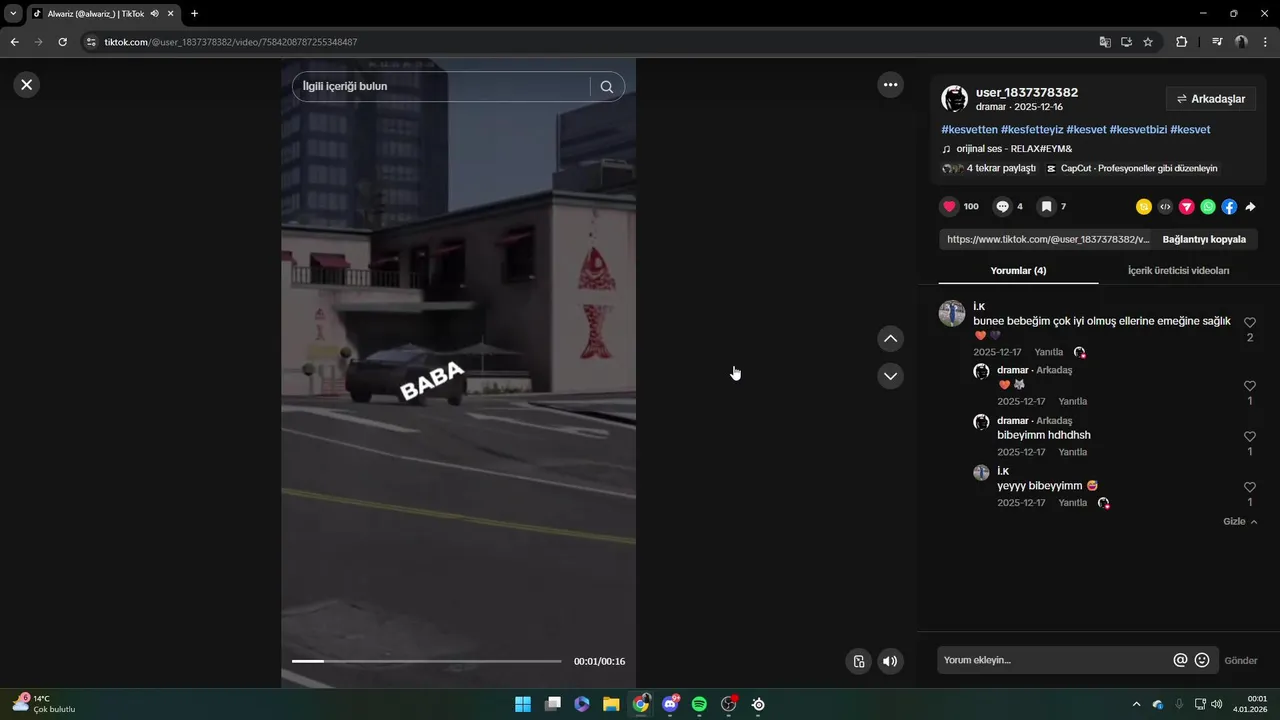This screenshot has width=1280, height=720.
Task: Click the tiktok.com address bar URL
Action: pyautogui.click(x=231, y=42)
